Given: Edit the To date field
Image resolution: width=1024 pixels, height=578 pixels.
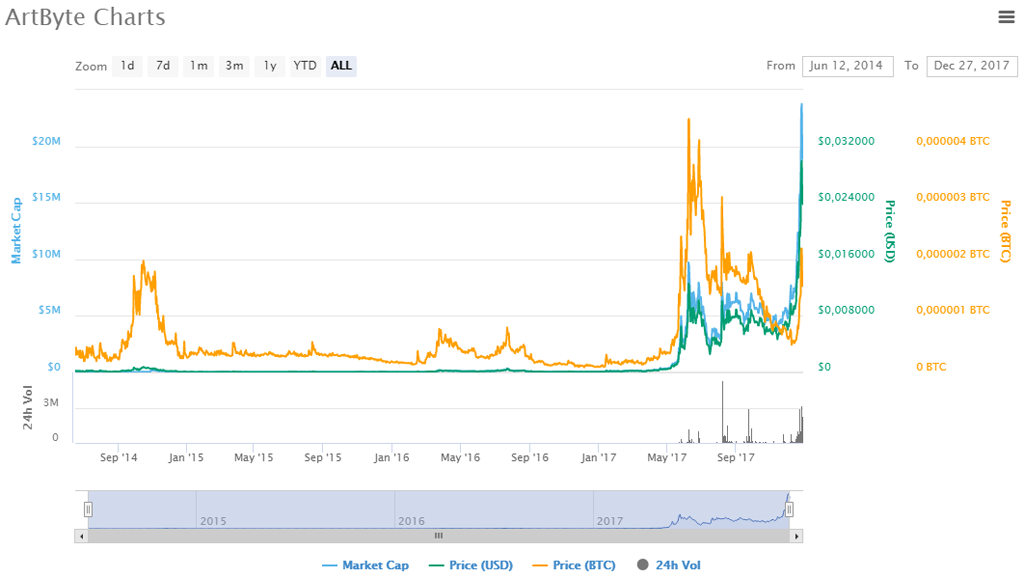Looking at the screenshot, I should [972, 66].
